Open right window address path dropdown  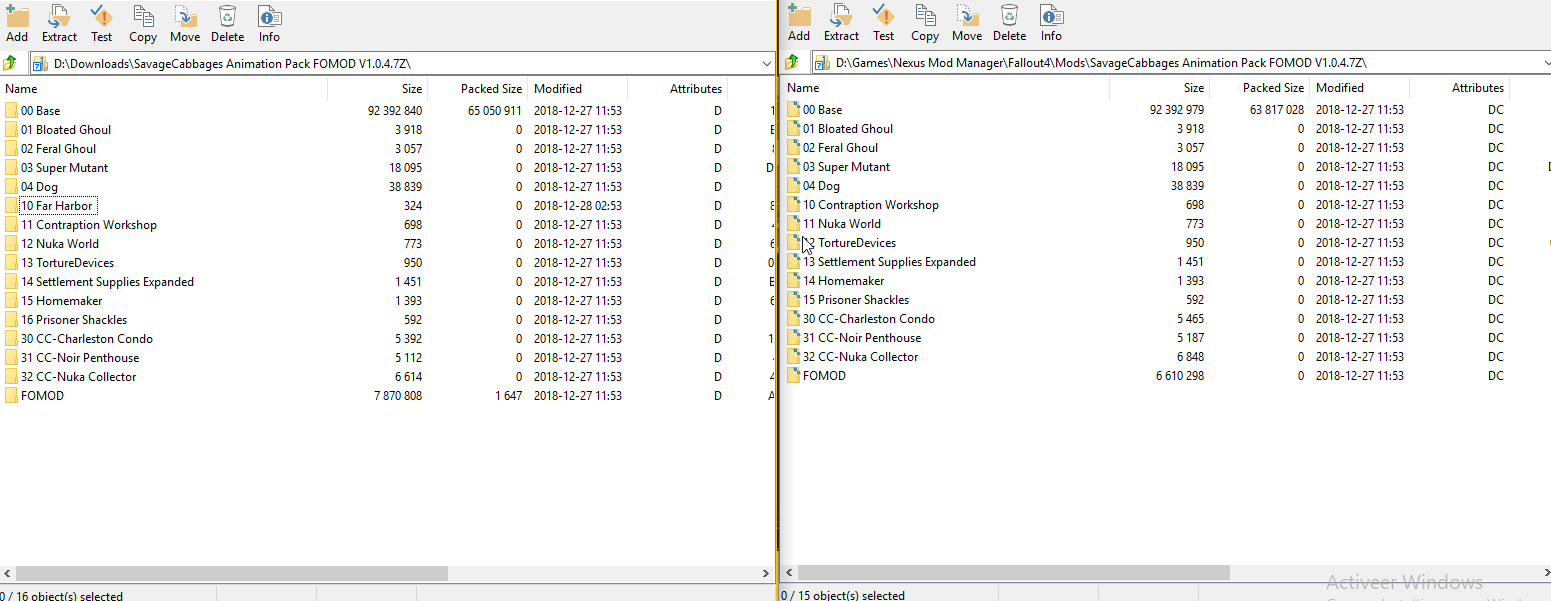(x=1545, y=62)
